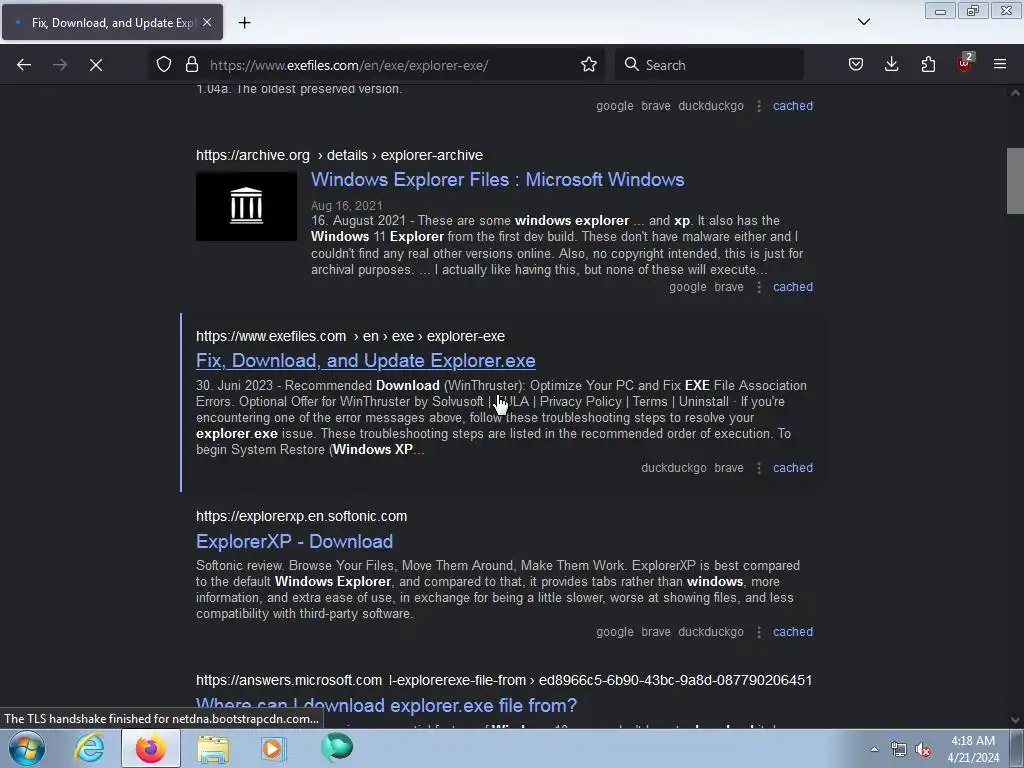Select the Fix, Download, and Update tab
This screenshot has width=1024, height=768.
tap(112, 22)
